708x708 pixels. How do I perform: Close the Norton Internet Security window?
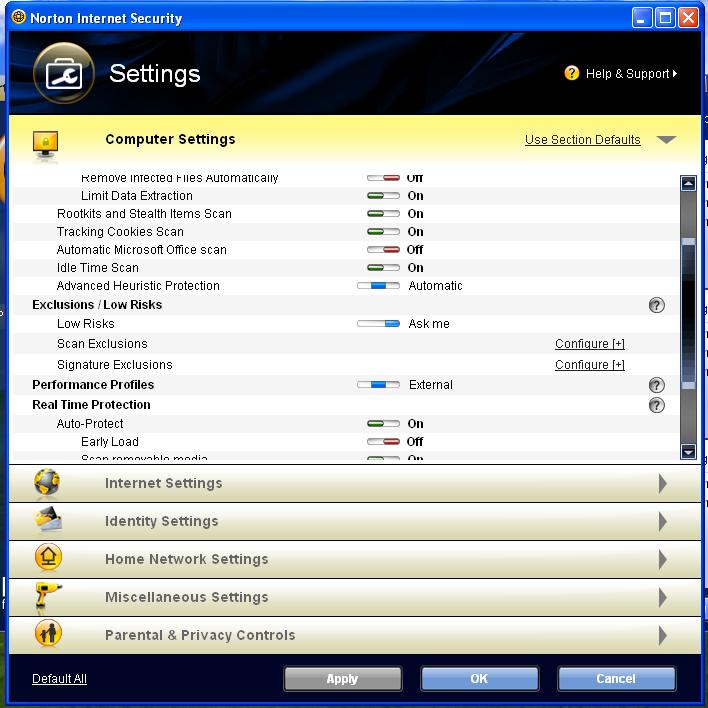coord(689,18)
